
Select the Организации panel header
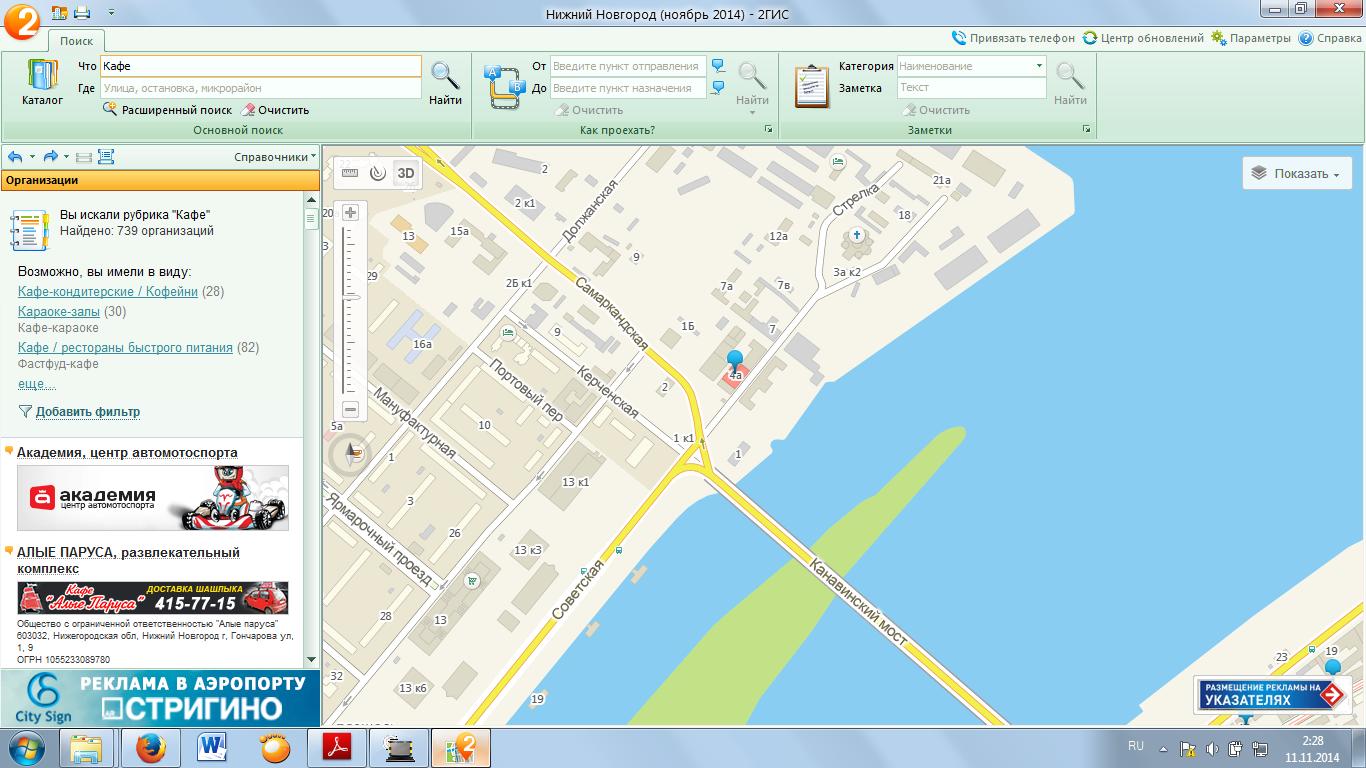pos(160,180)
